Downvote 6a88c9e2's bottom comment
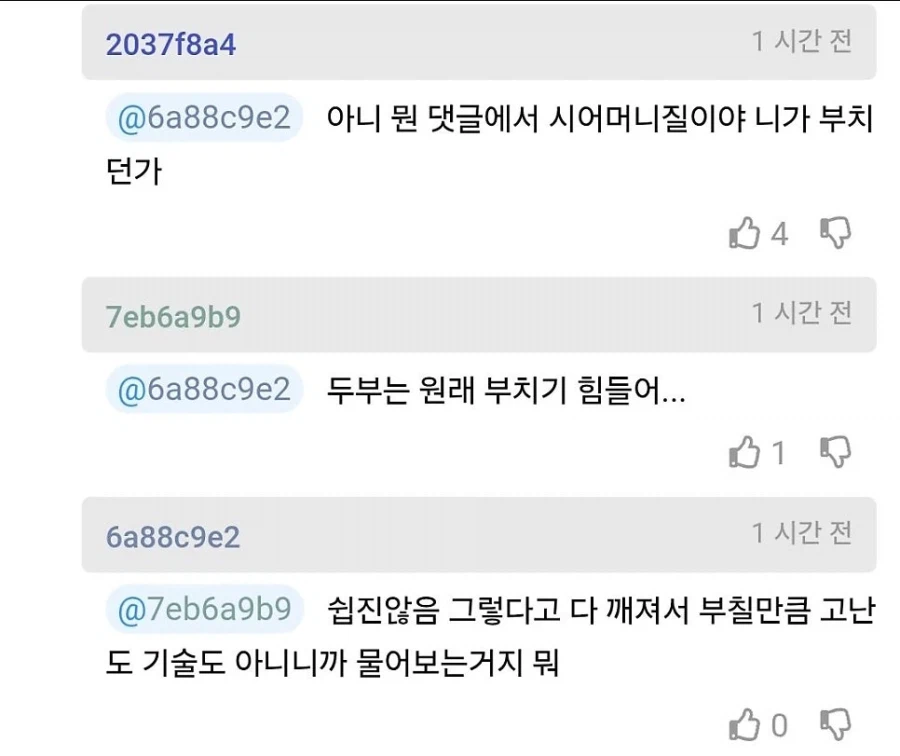The width and height of the screenshot is (900, 756). (836, 725)
